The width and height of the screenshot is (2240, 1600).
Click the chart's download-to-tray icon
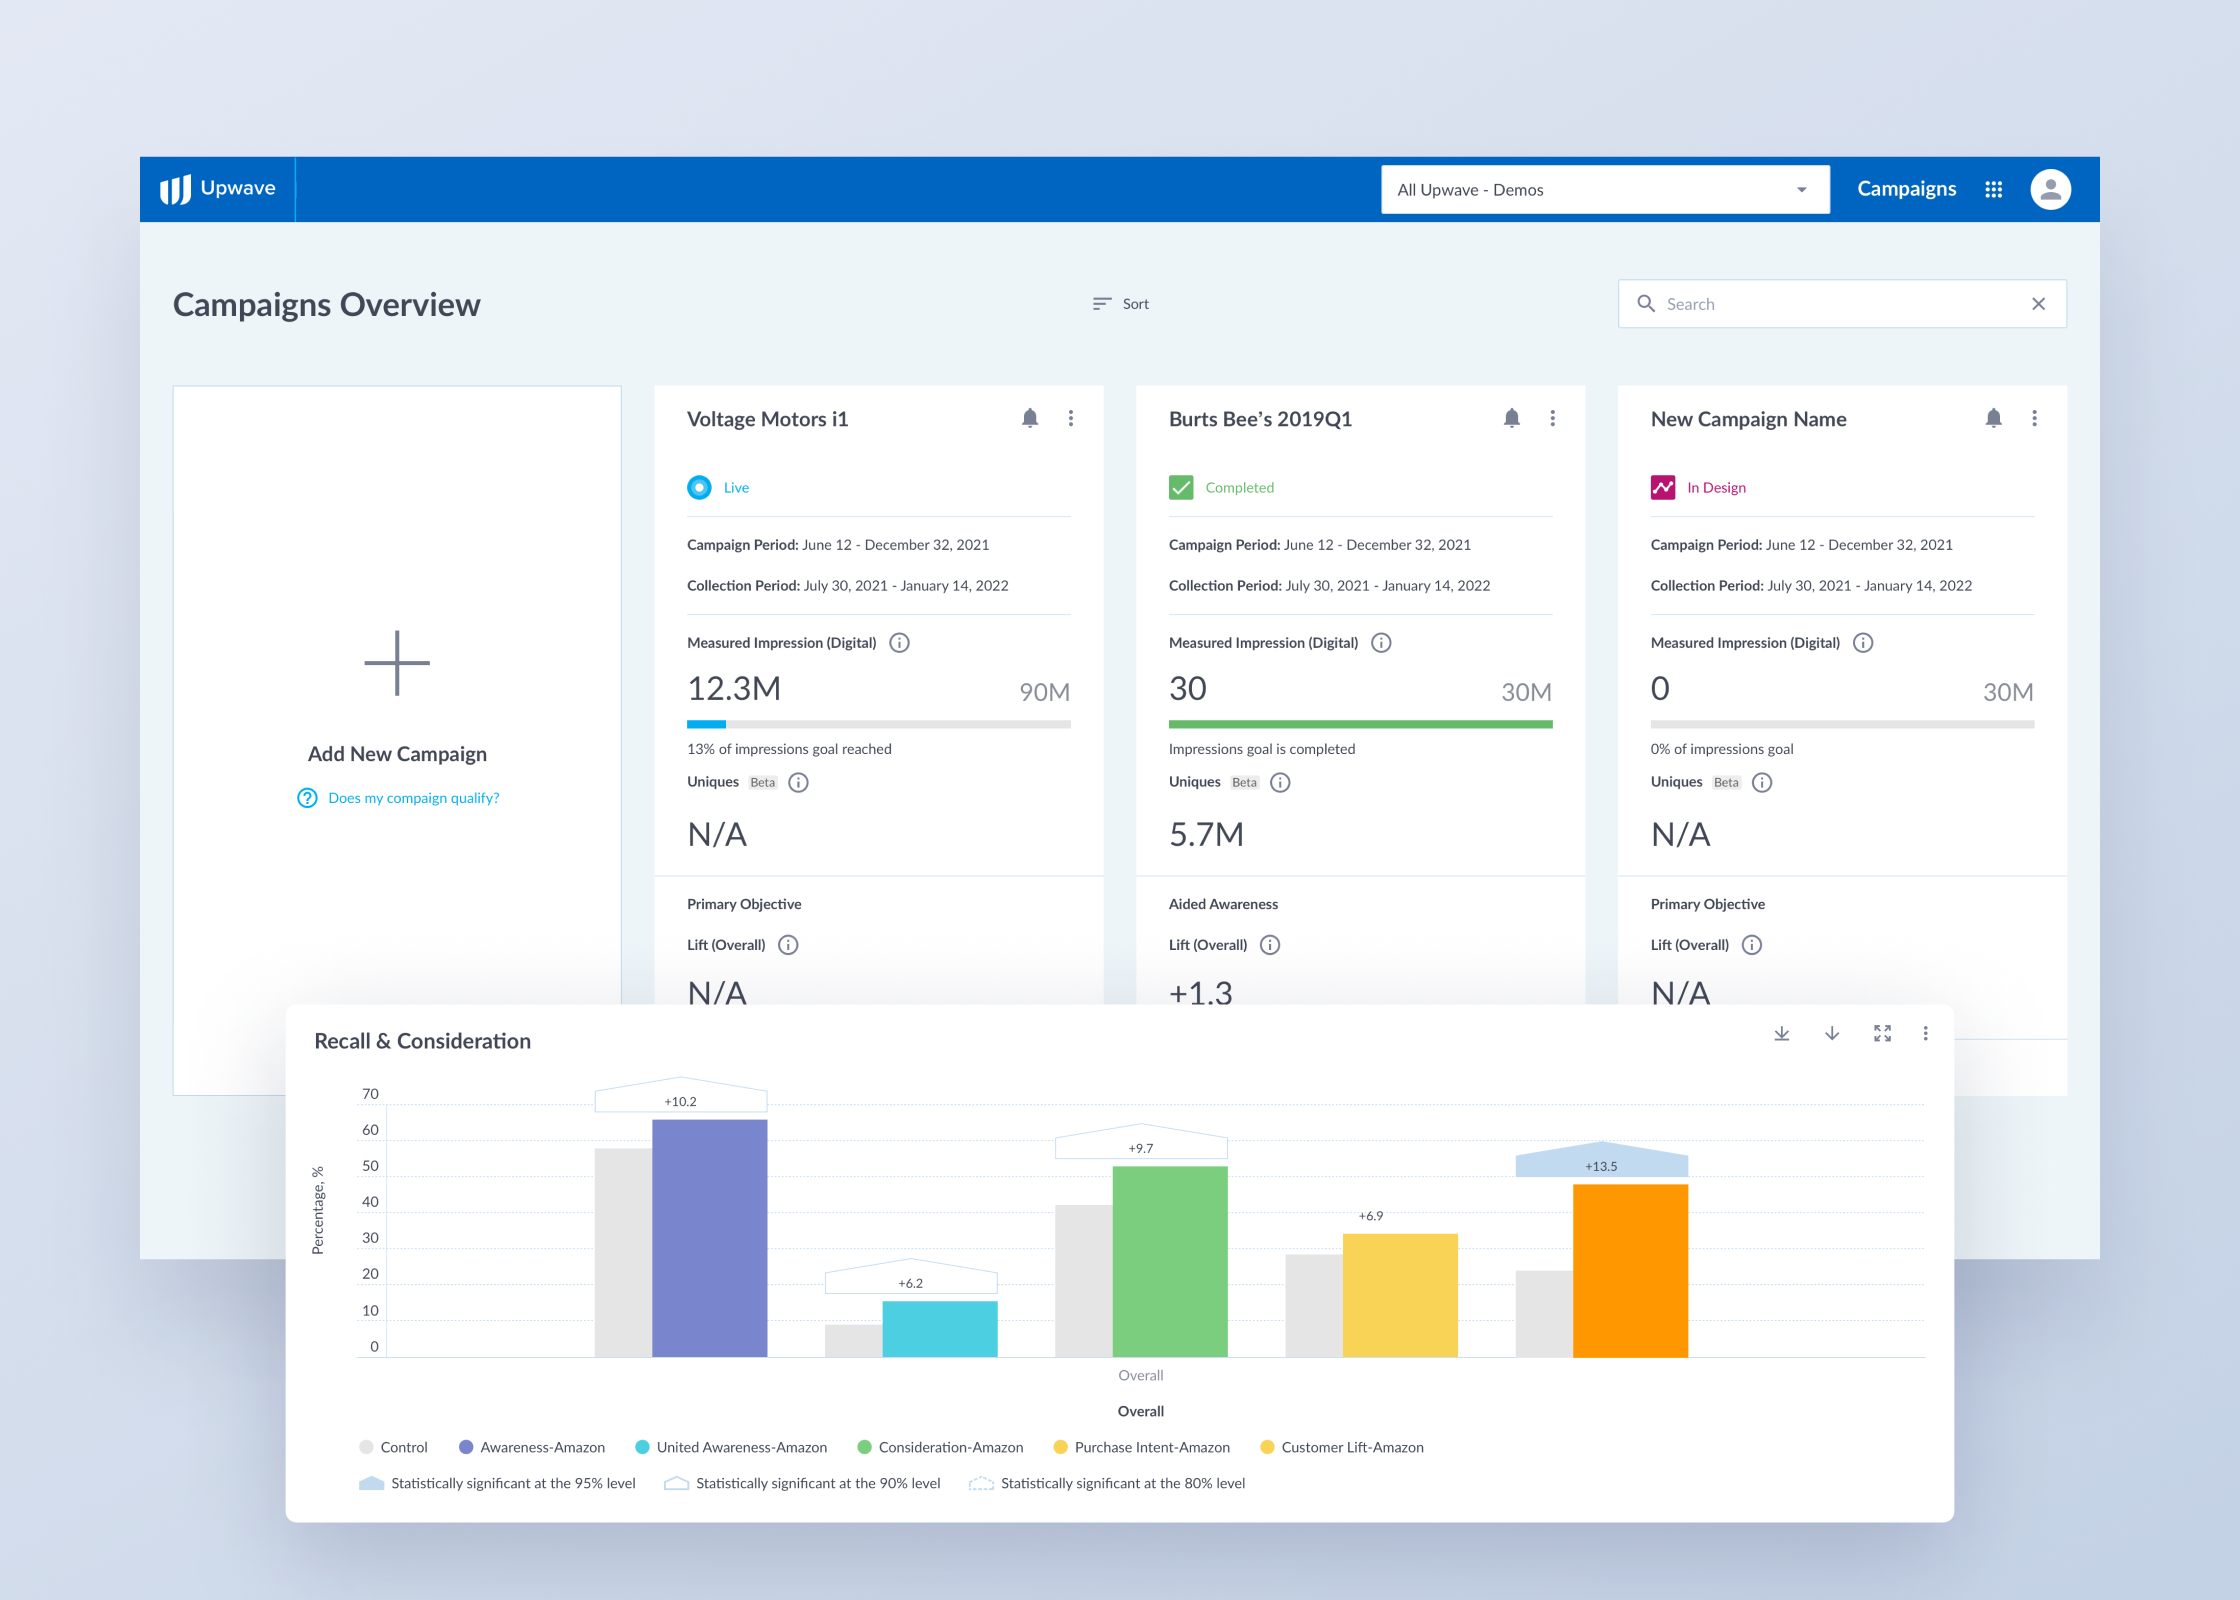click(1781, 1034)
